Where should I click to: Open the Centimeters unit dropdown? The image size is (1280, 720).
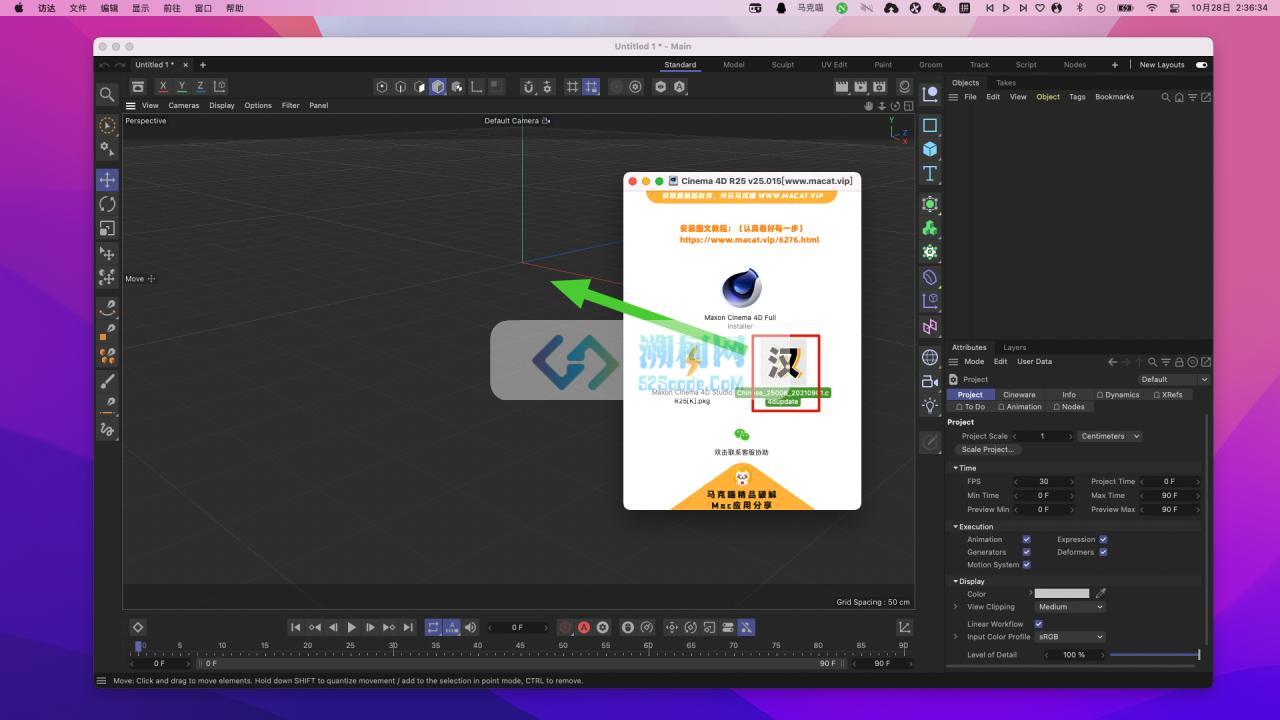click(1109, 436)
